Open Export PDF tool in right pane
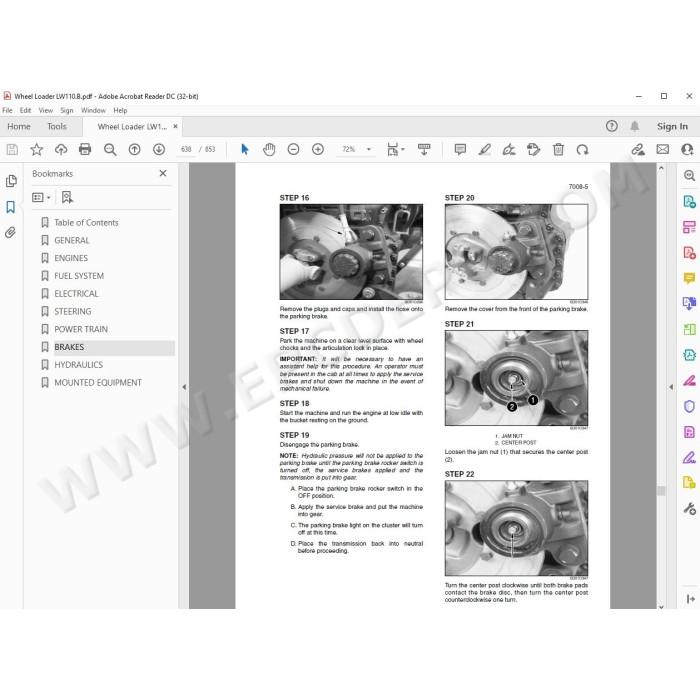 [x=689, y=201]
